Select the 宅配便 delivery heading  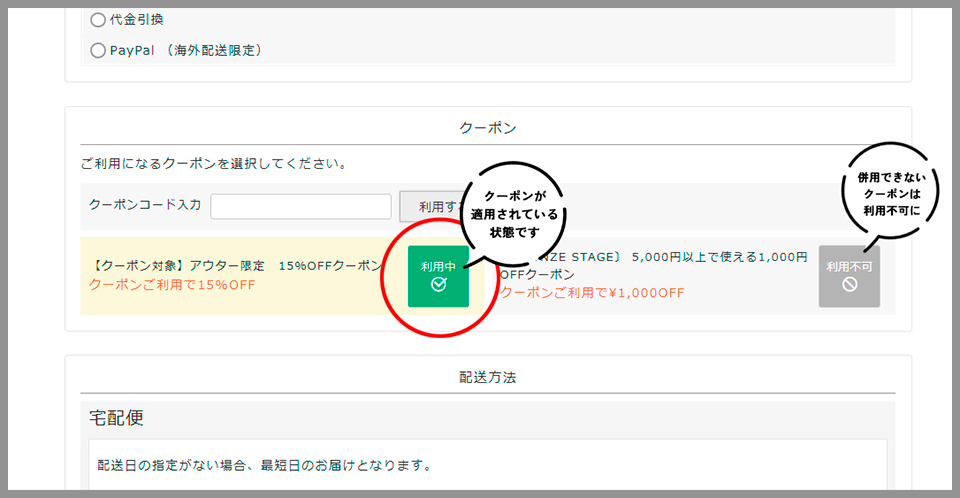point(116,418)
